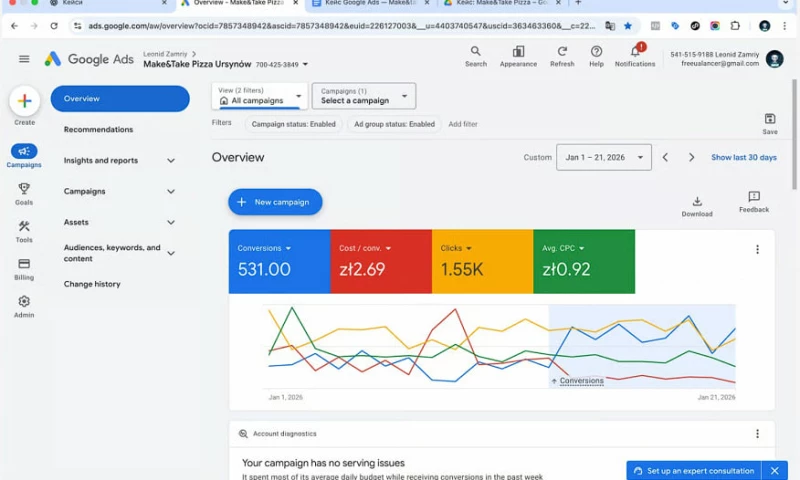Image resolution: width=800 pixels, height=480 pixels.
Task: Refresh the Google Ads data
Action: coord(562,52)
